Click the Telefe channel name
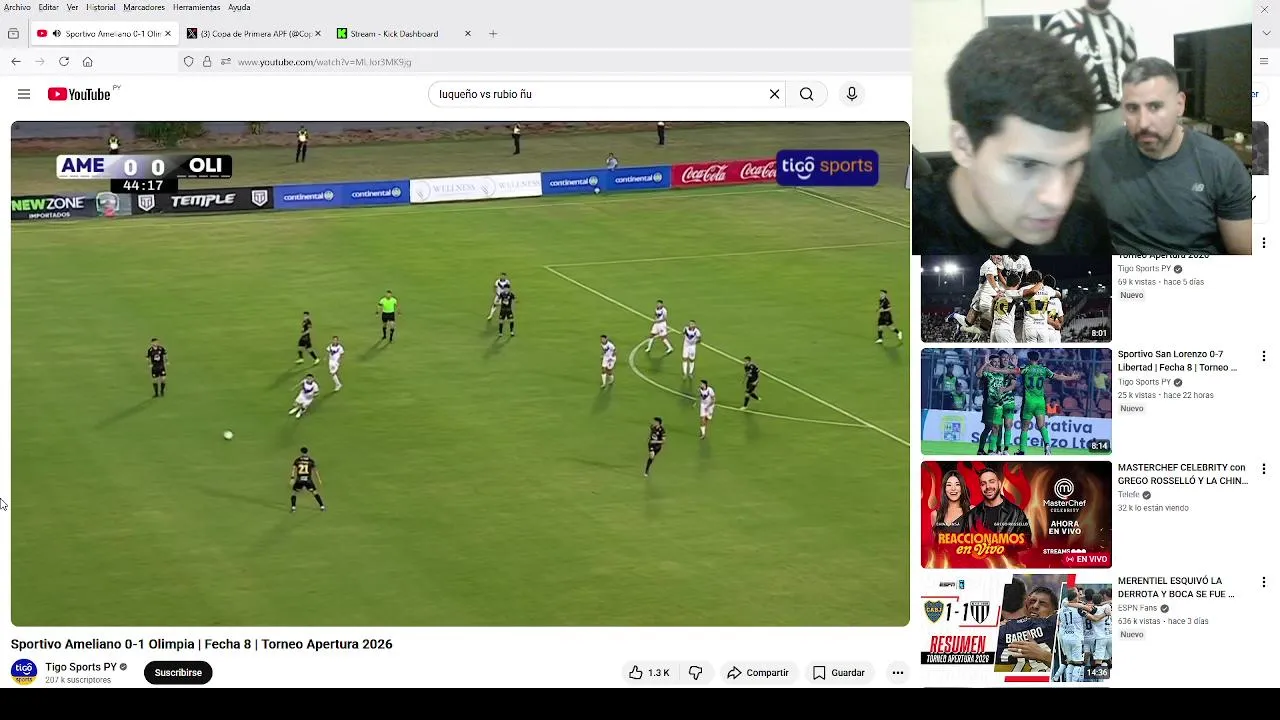 click(1128, 495)
